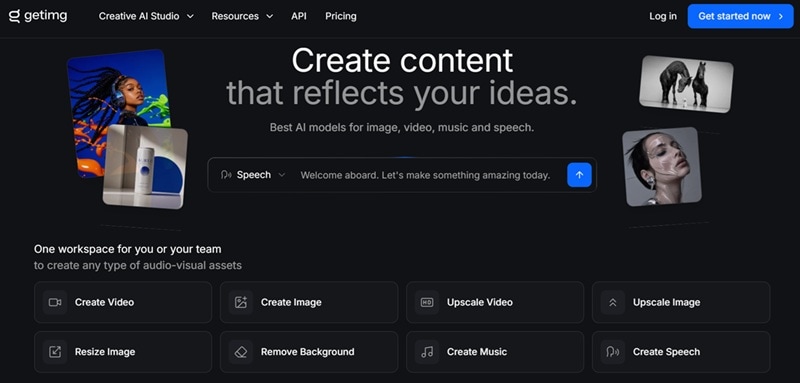800x383 pixels.
Task: Click the Remove Background eraser icon
Action: coord(241,352)
